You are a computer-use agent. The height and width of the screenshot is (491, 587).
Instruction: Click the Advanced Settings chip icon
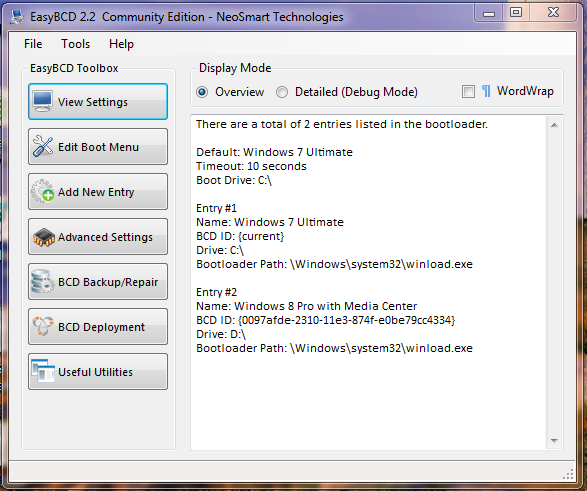point(43,237)
